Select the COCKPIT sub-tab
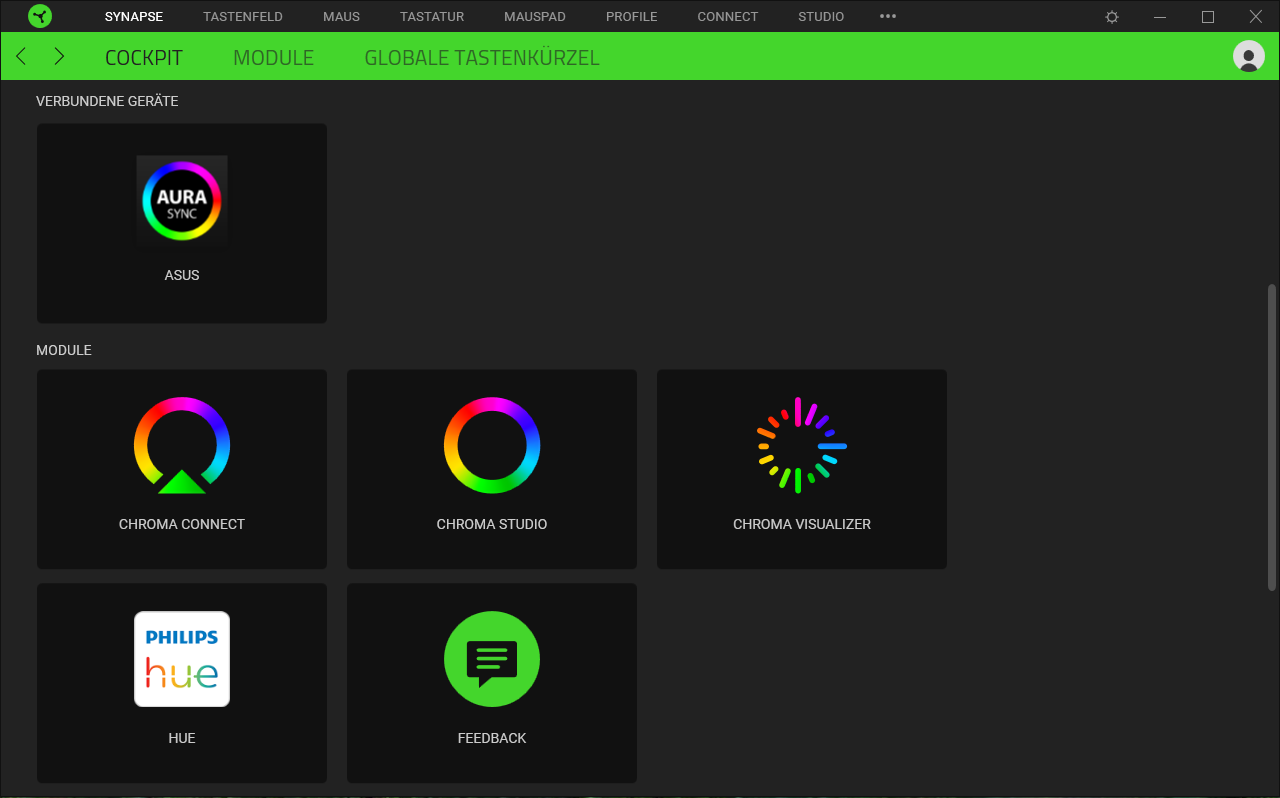This screenshot has width=1280, height=798. click(x=144, y=58)
